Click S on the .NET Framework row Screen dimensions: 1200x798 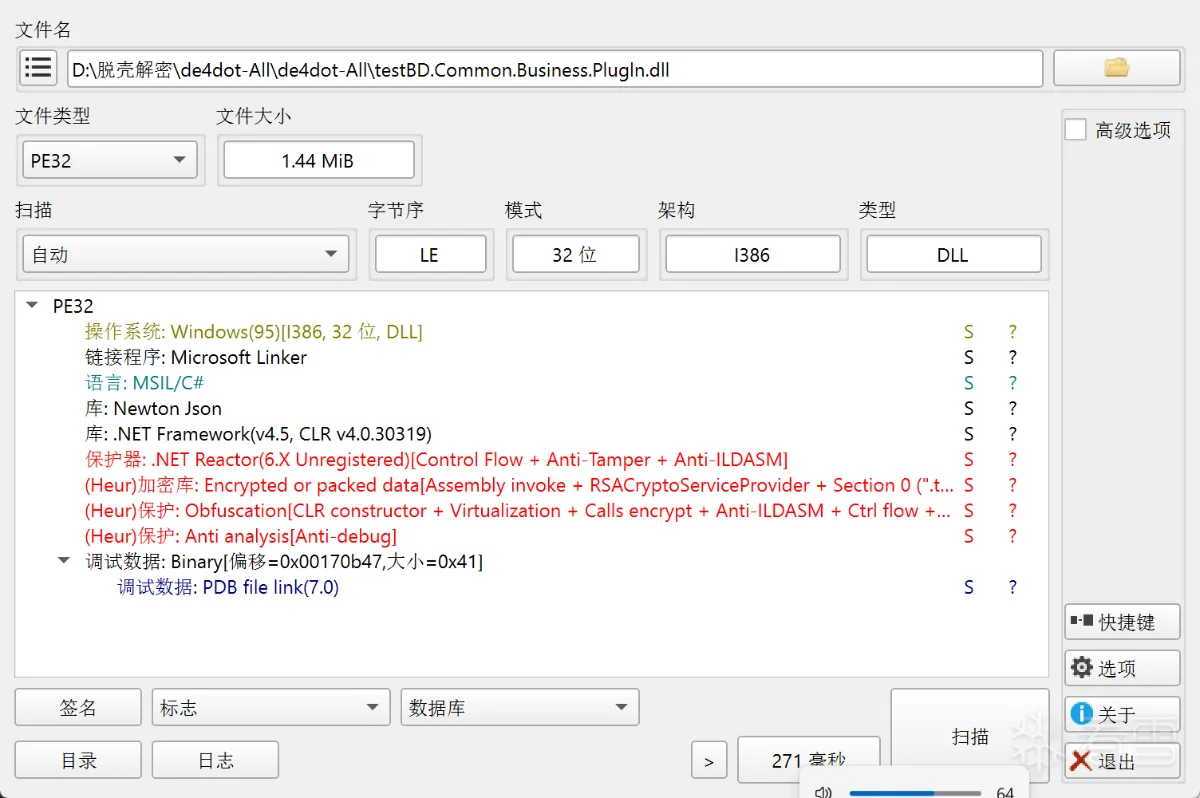coord(969,434)
